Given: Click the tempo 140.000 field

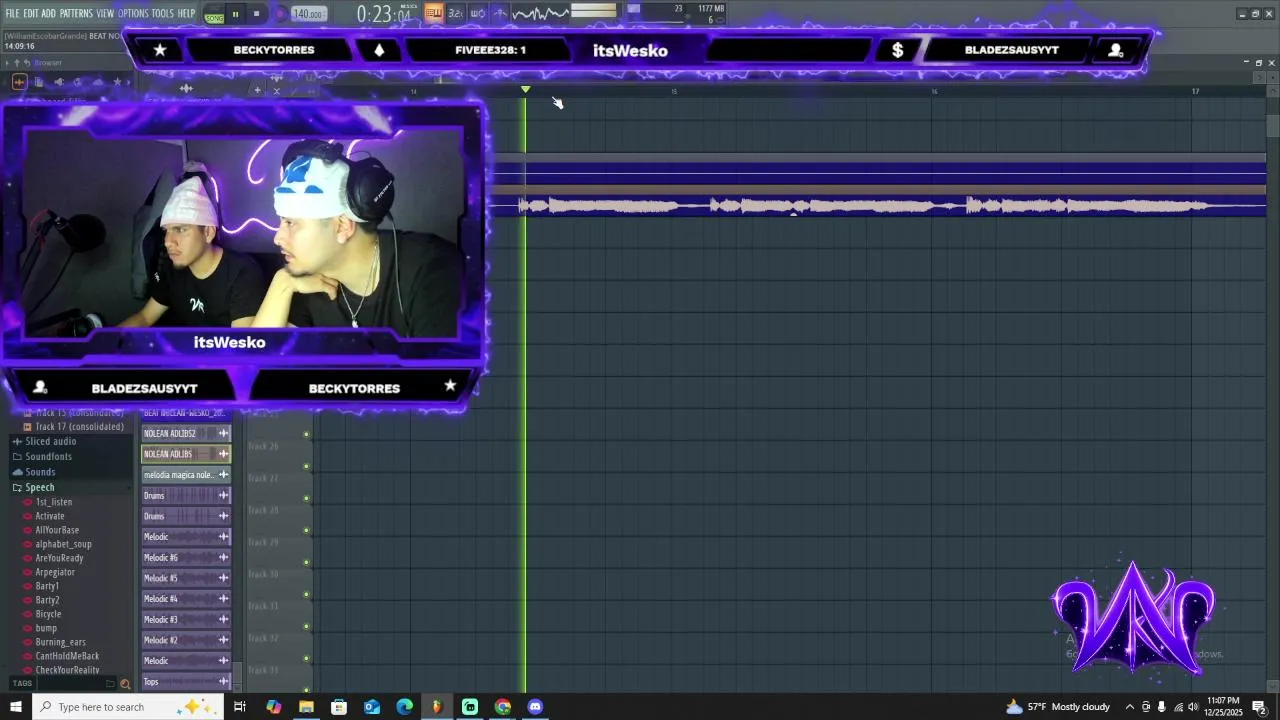Looking at the screenshot, I should pyautogui.click(x=307, y=14).
